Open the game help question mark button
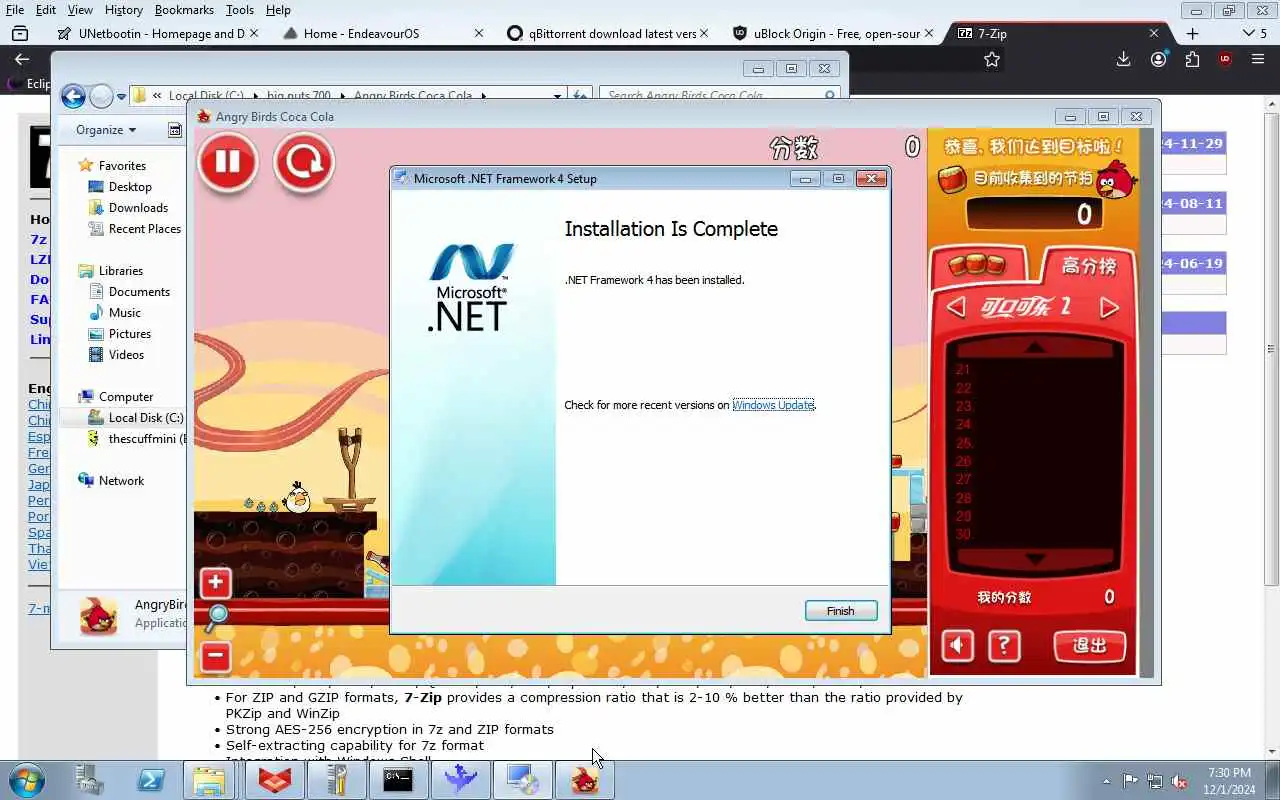Viewport: 1280px width, 800px height. [1004, 646]
